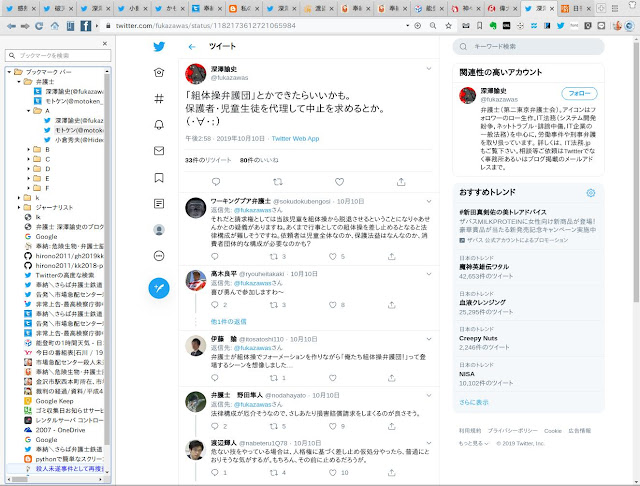Open 高木良平 reply options chevron
Viewport: 640px width, 486px height.
[x=429, y=274]
